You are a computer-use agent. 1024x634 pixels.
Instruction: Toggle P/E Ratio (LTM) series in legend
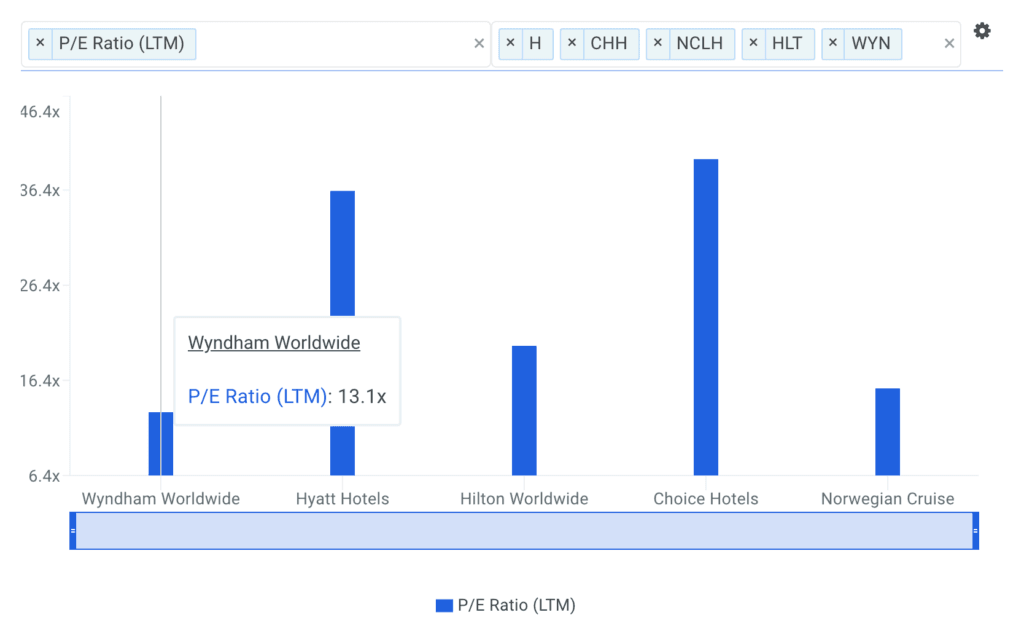516,605
